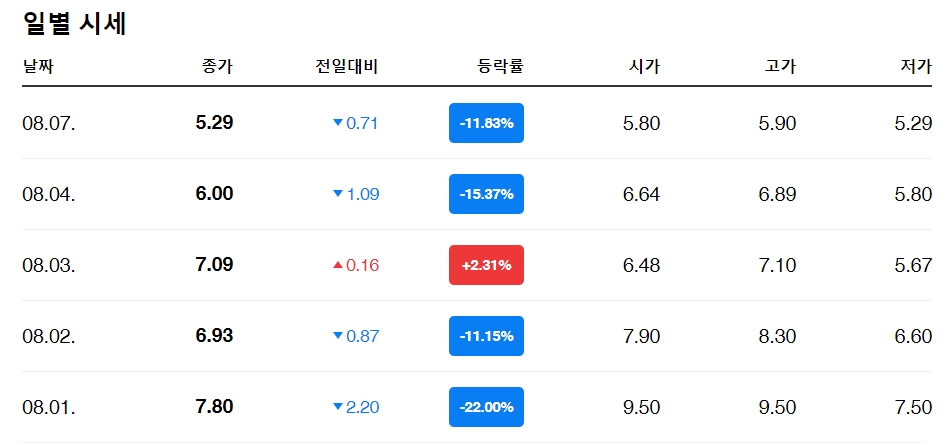This screenshot has height=444, width=948.
Task: Click the 전일대비 column header
Action: [347, 66]
